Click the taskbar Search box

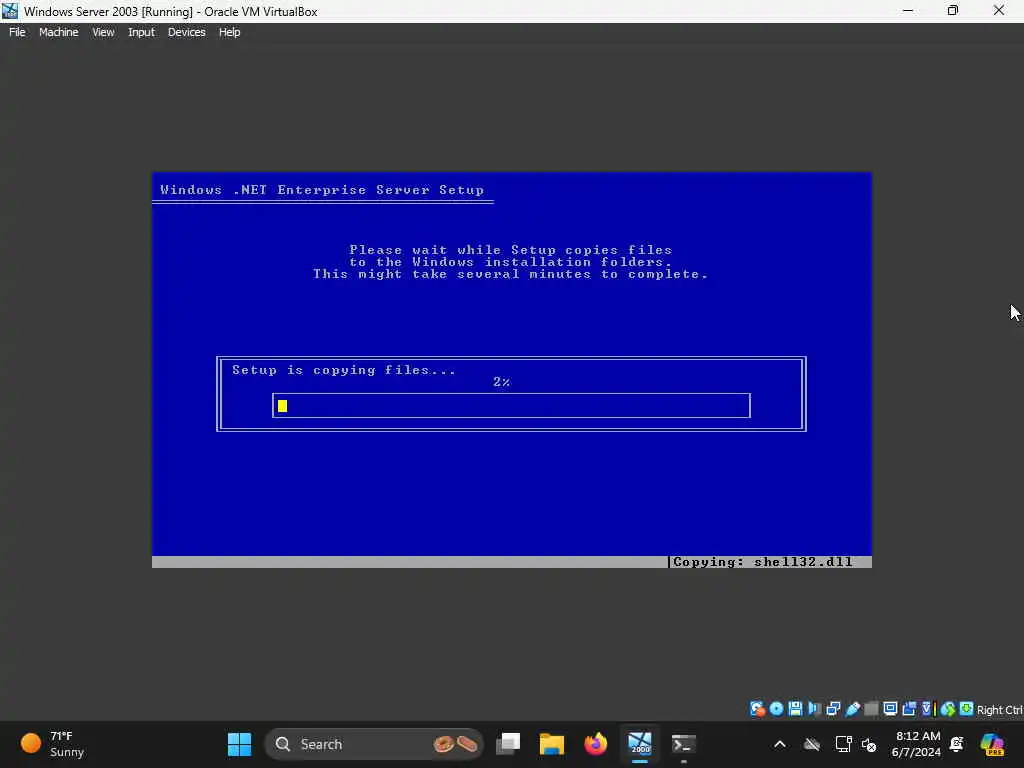(374, 744)
